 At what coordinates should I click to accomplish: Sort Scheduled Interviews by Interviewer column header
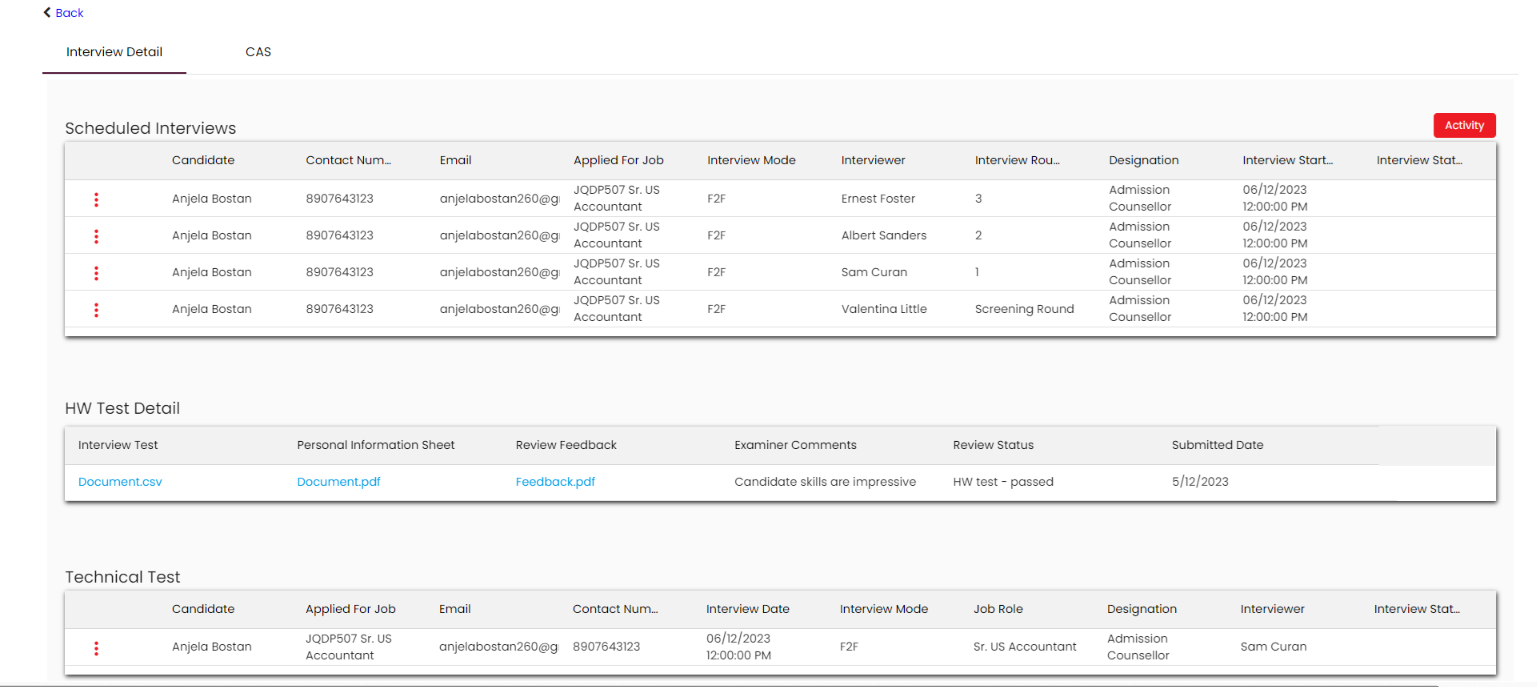coord(873,160)
